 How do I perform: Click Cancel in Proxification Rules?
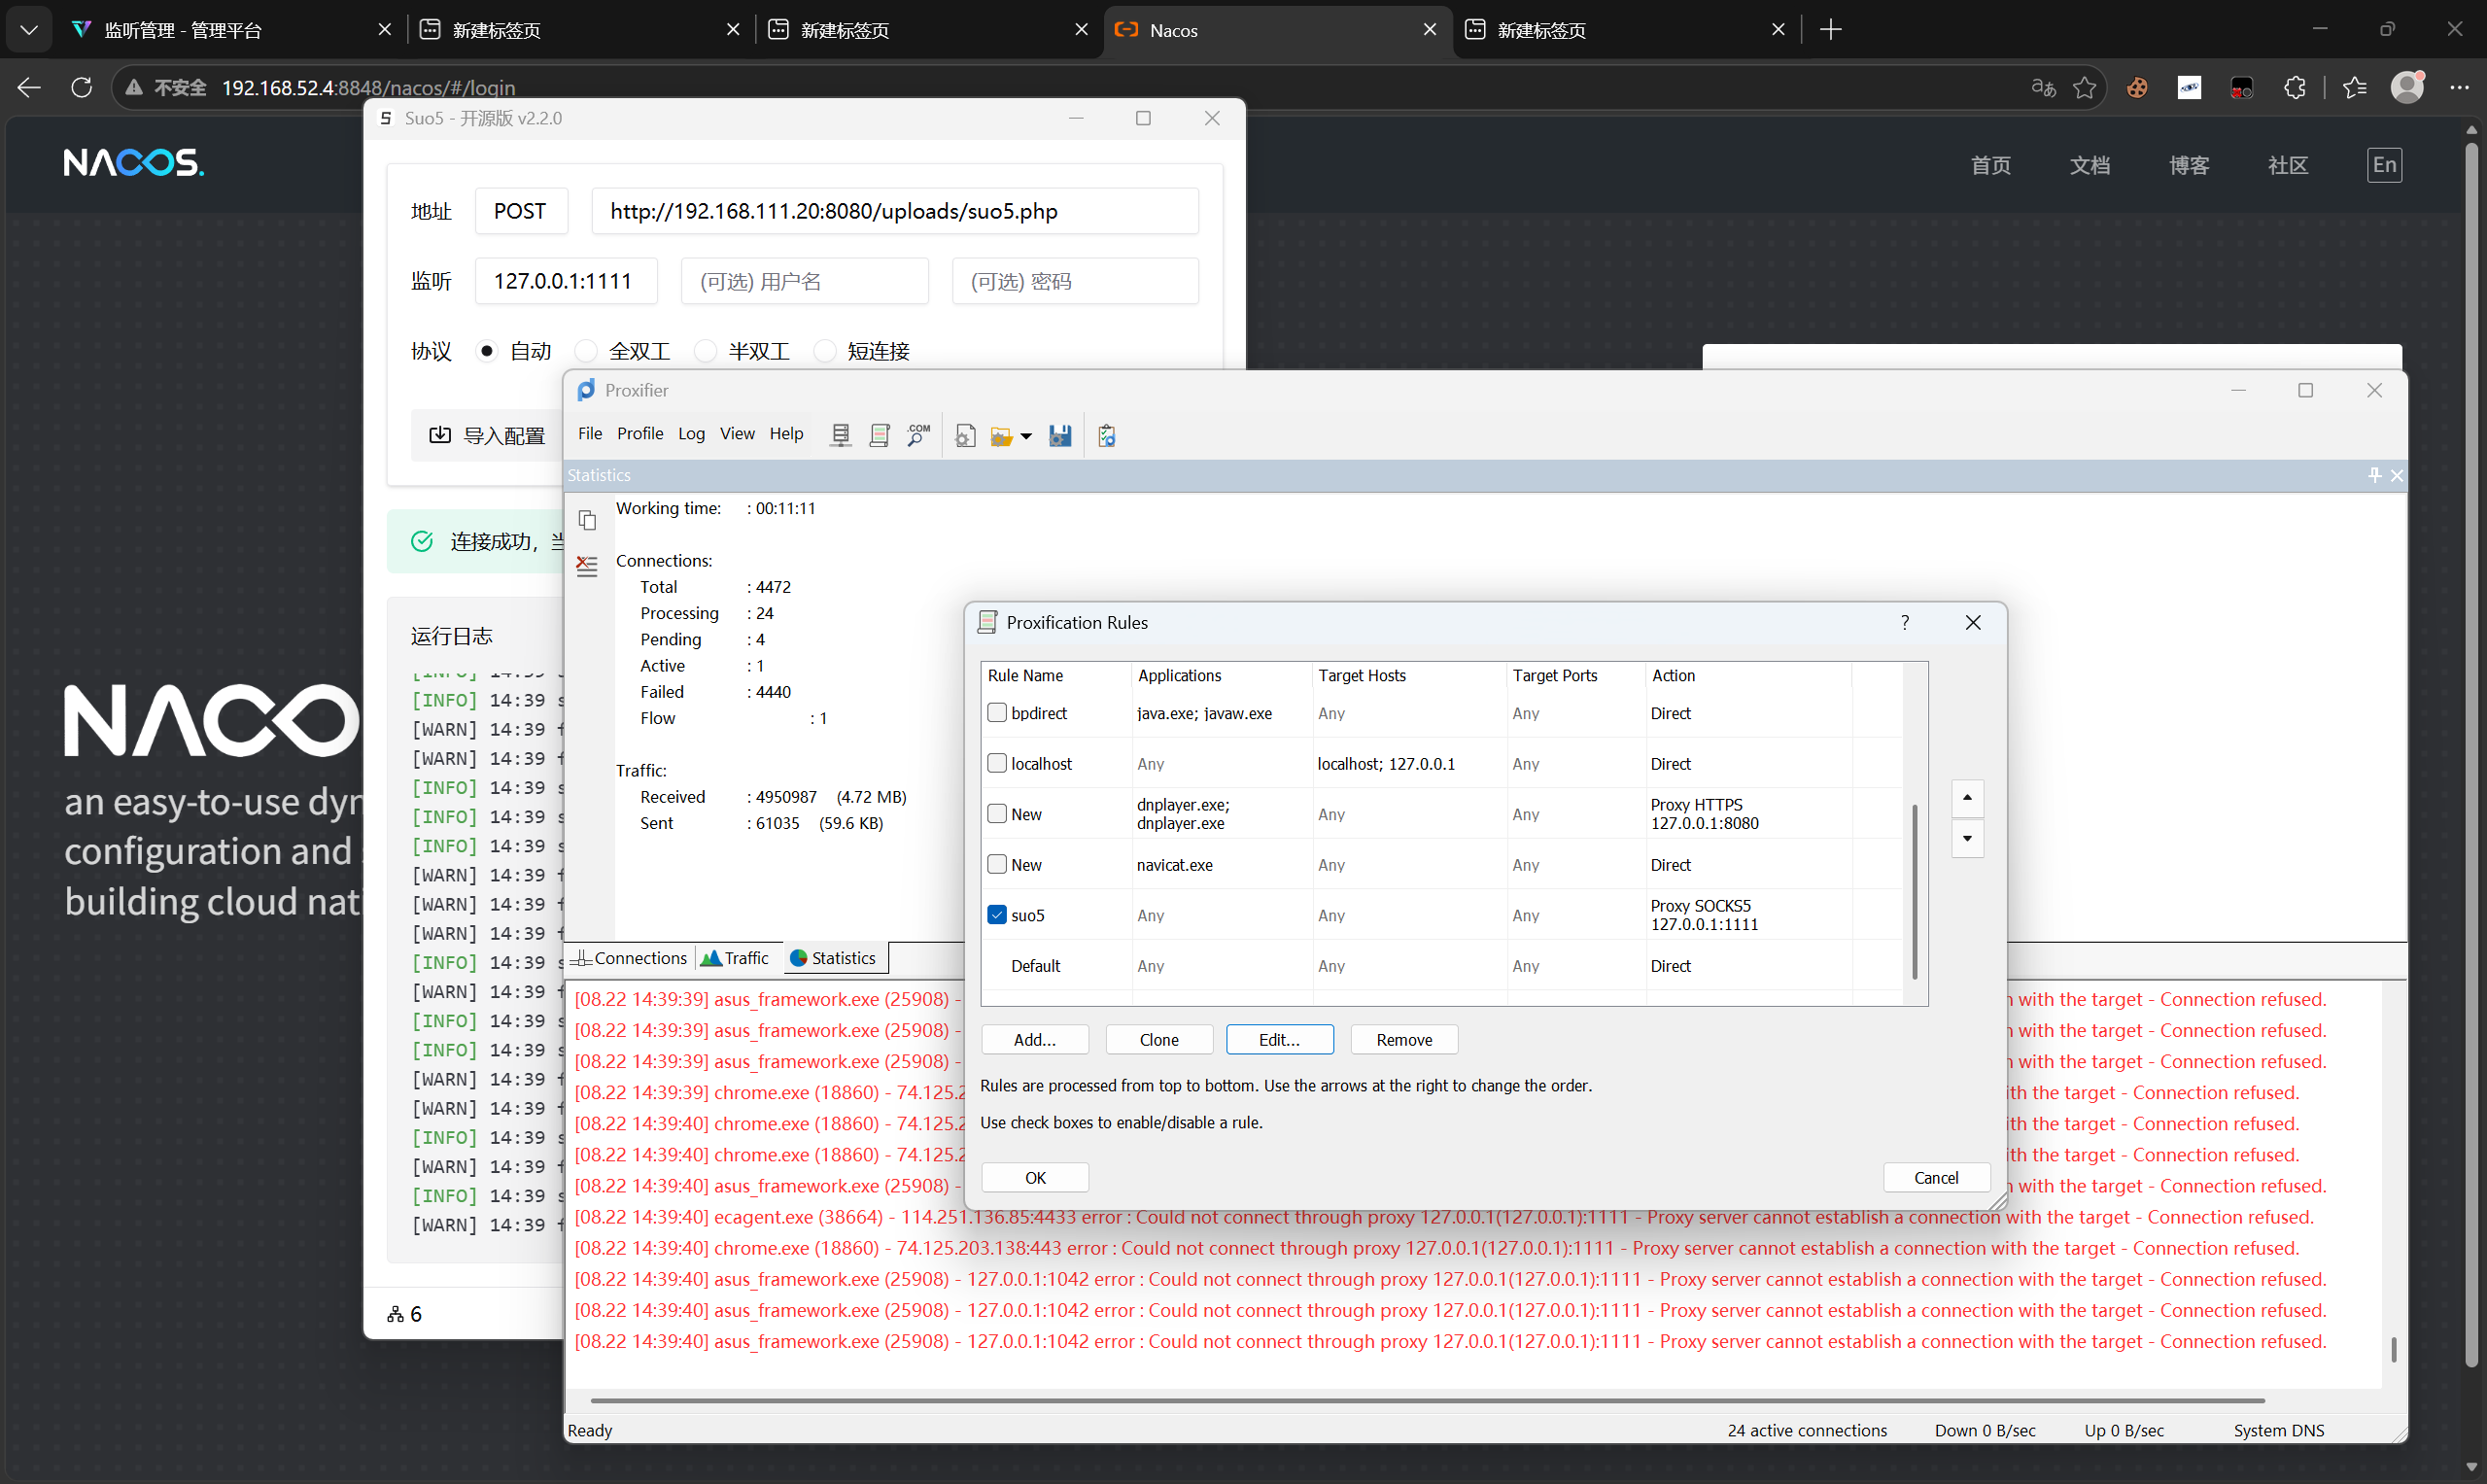pos(1936,1178)
